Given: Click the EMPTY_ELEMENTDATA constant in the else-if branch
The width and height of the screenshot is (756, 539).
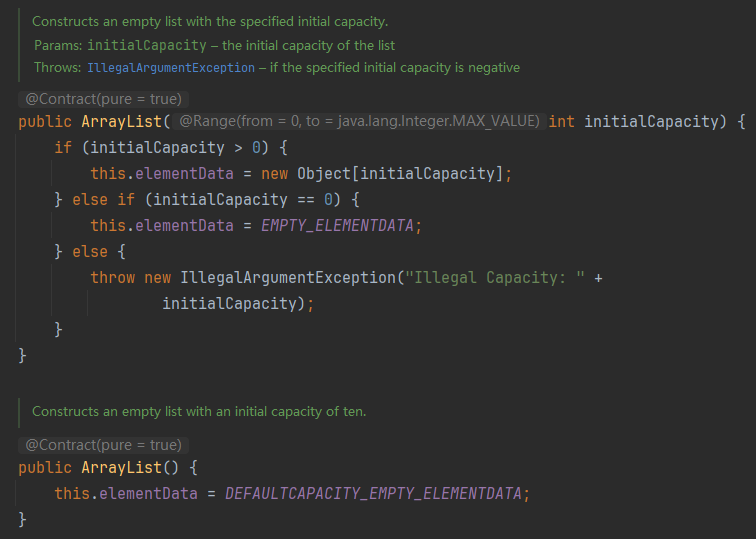Looking at the screenshot, I should pos(337,226).
